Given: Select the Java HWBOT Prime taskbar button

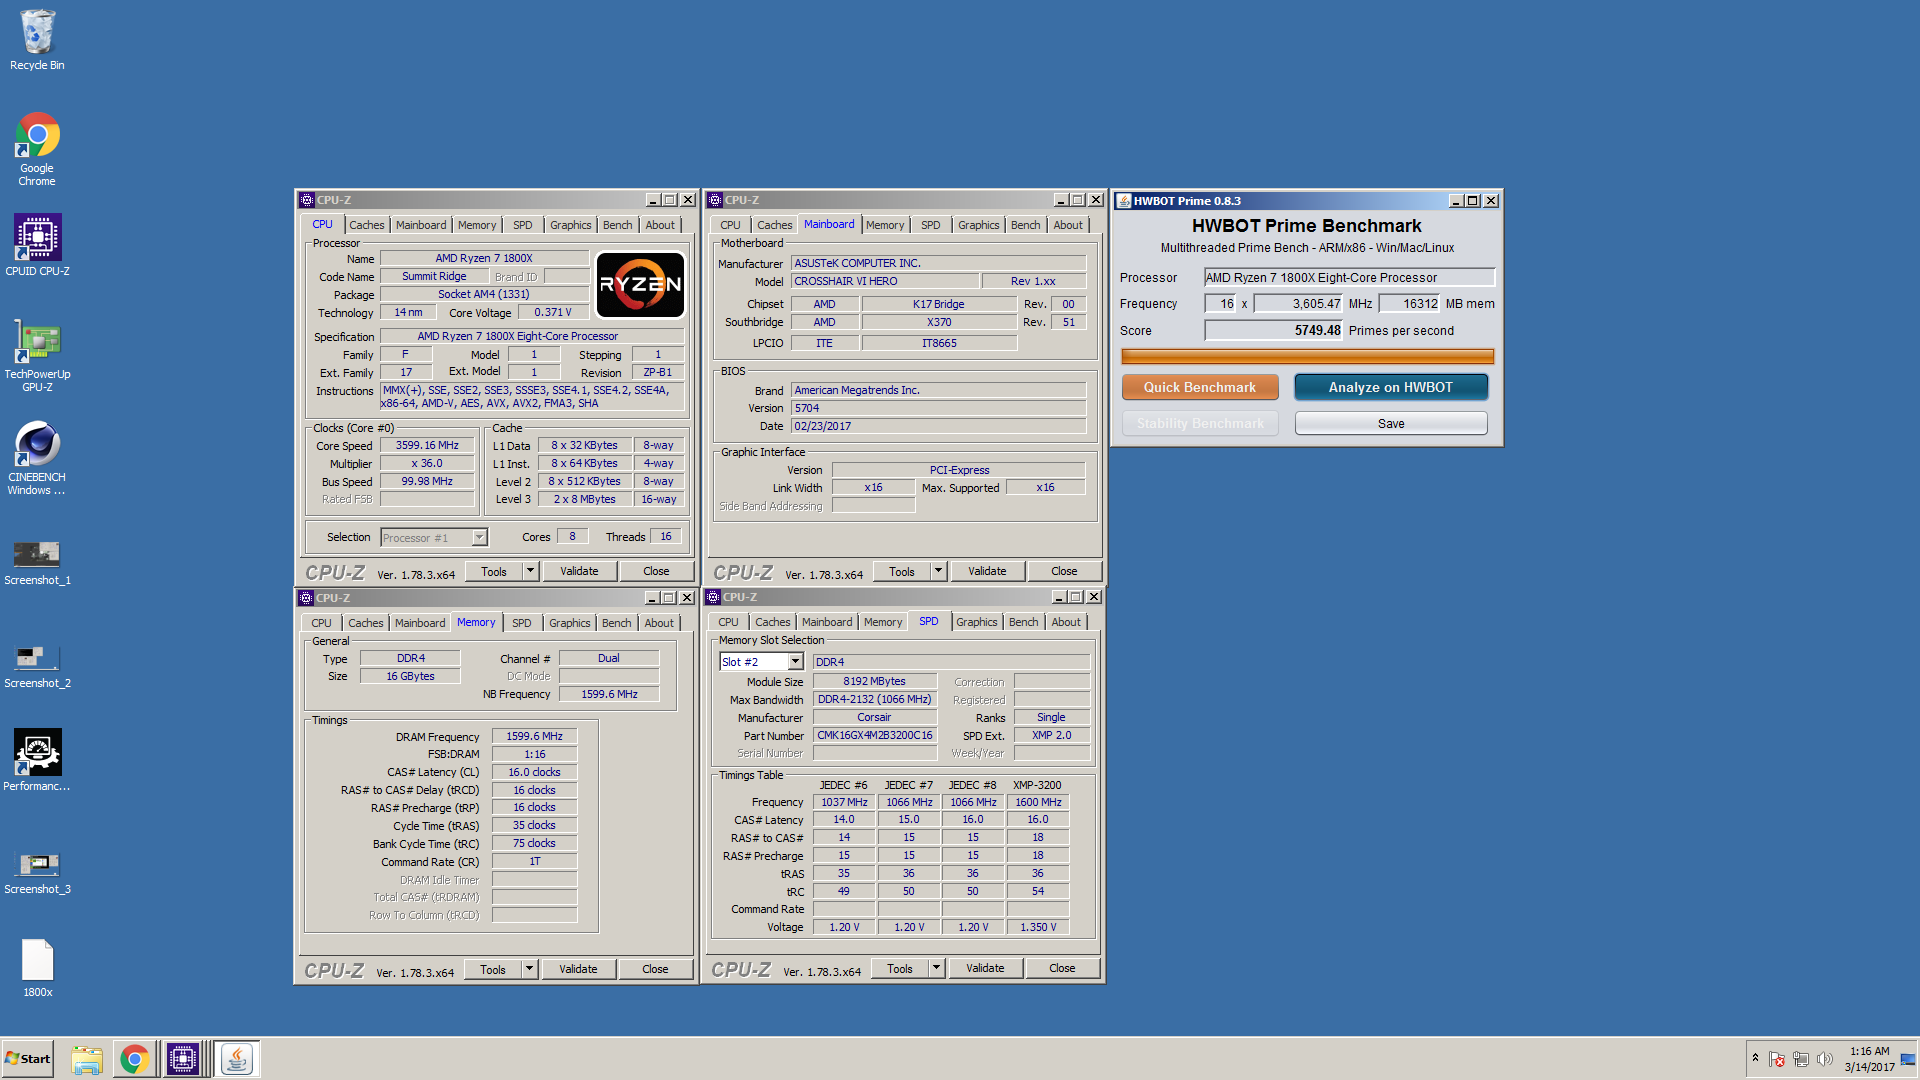Looking at the screenshot, I should 237,1059.
